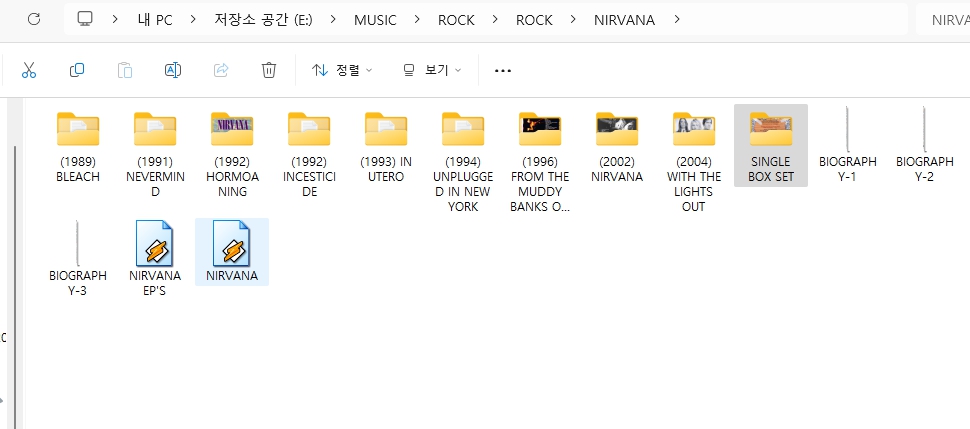Select the SINGLE BOX SET folder
970x429 pixels.
tap(771, 145)
